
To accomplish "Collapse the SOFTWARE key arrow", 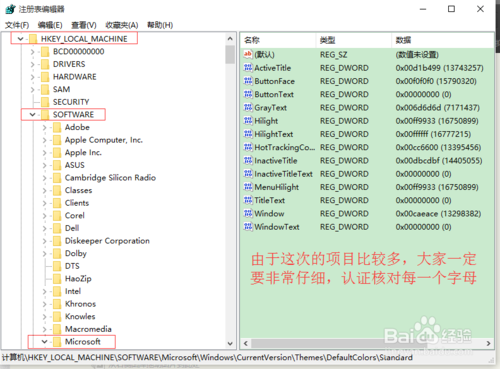I will coord(32,115).
